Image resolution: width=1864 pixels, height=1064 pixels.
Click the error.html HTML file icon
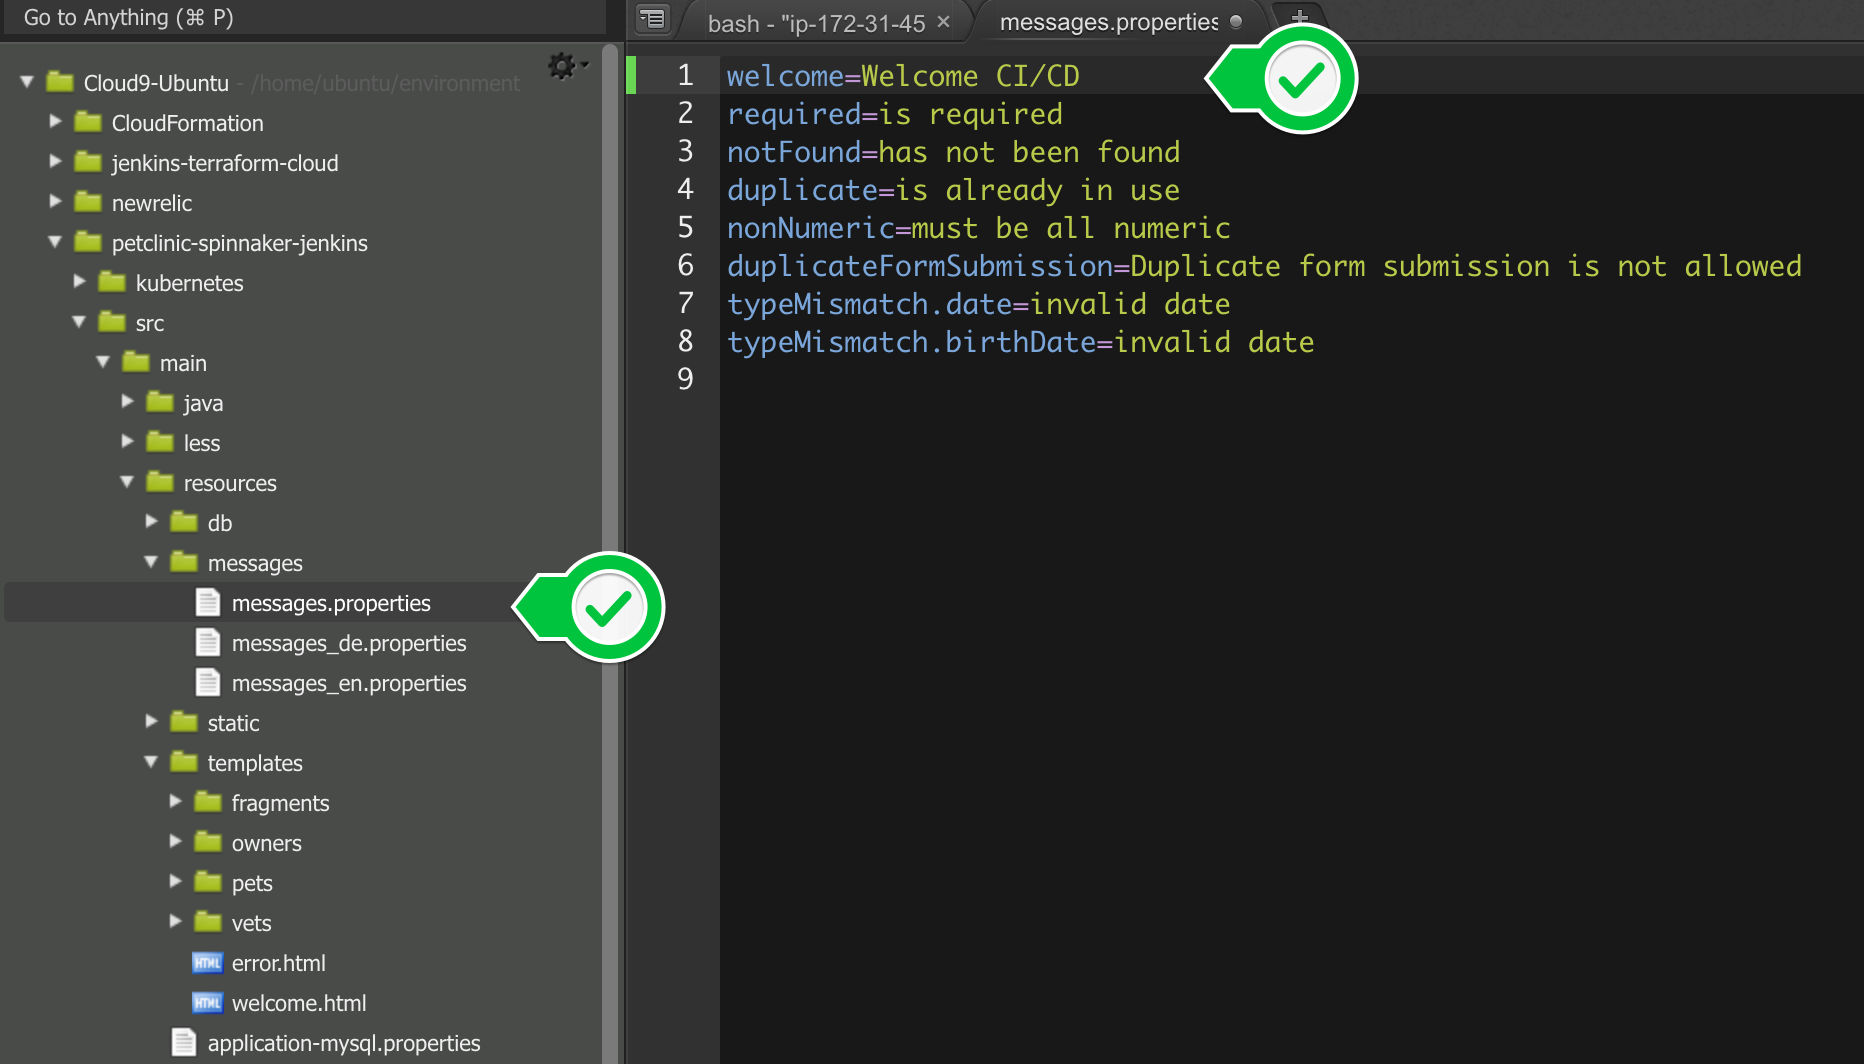pos(207,962)
